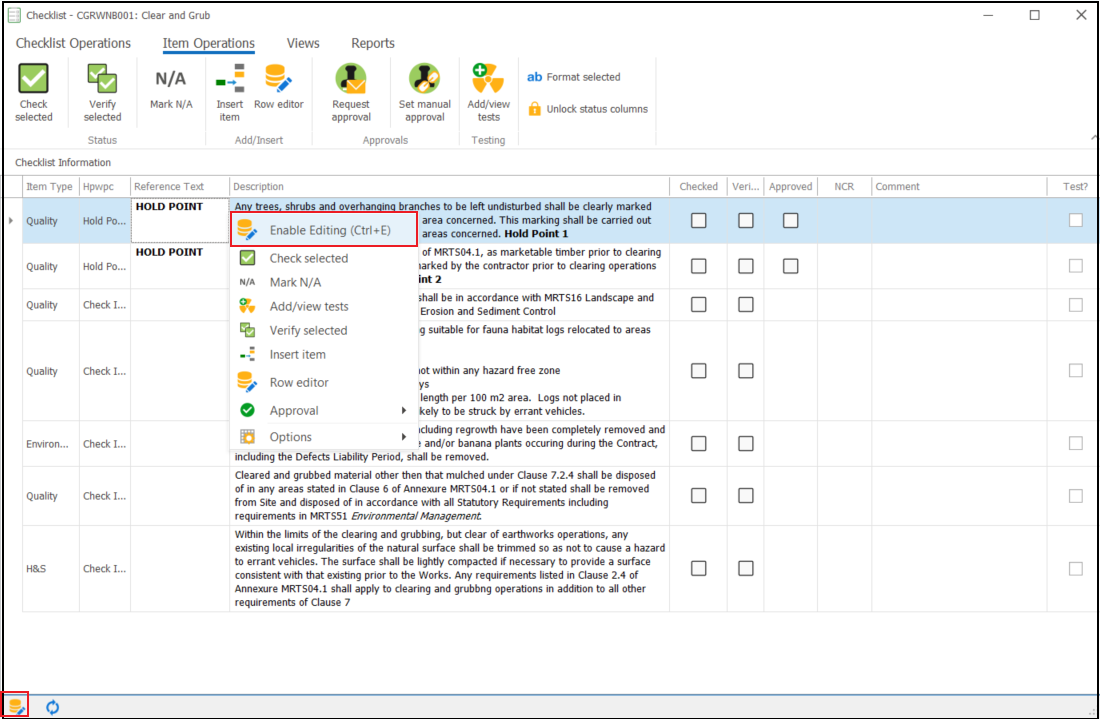Click the Set manual approval icon

pyautogui.click(x=424, y=78)
